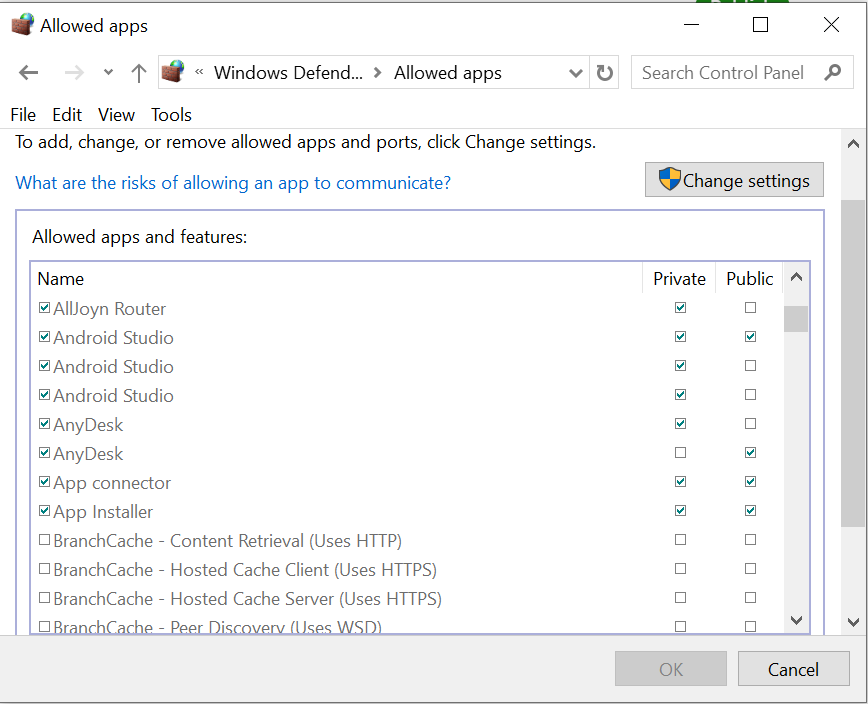Click the Search Control Panel field
This screenshot has width=868, height=704.
coord(724,72)
